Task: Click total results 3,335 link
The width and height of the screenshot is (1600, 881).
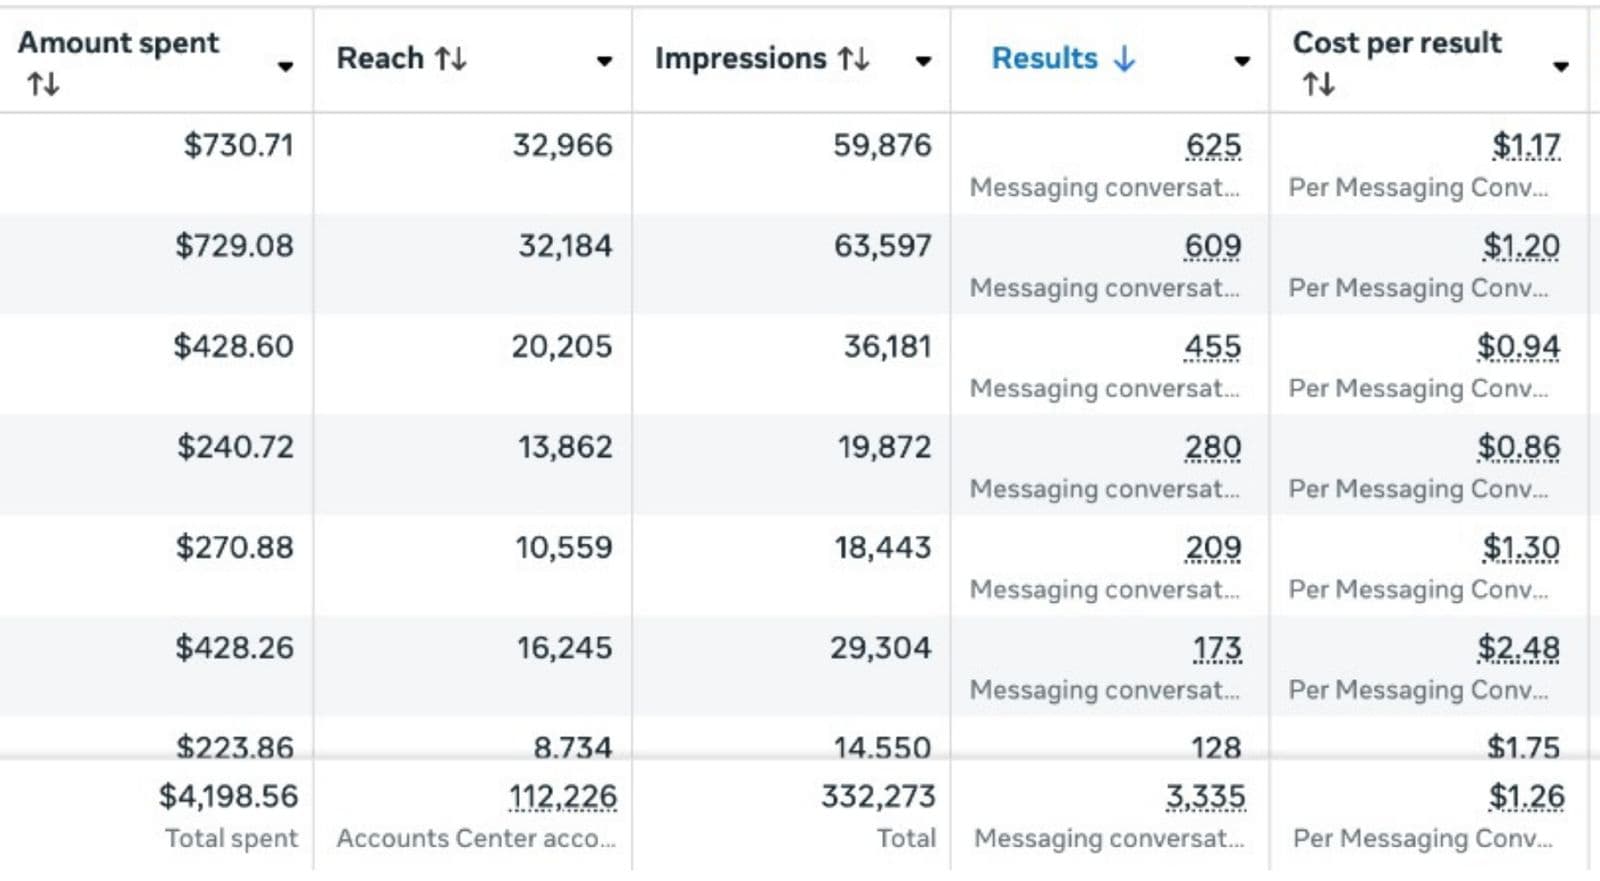Action: pyautogui.click(x=1205, y=797)
